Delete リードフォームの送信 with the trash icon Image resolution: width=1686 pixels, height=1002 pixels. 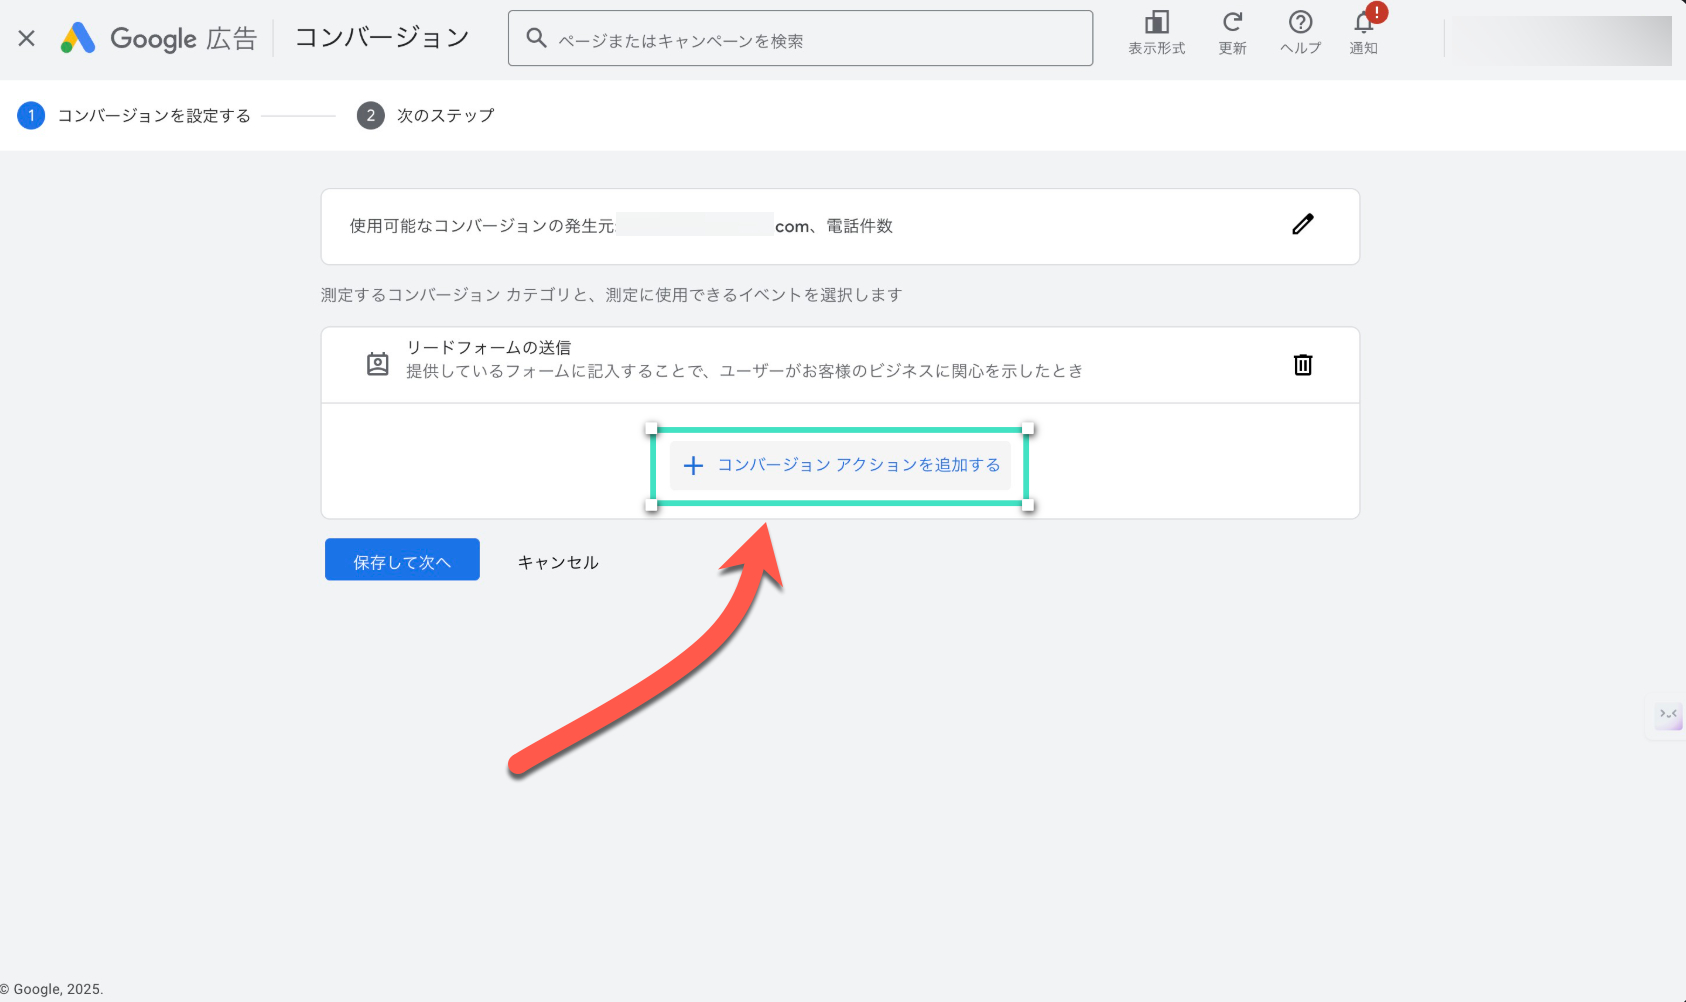(x=1302, y=365)
